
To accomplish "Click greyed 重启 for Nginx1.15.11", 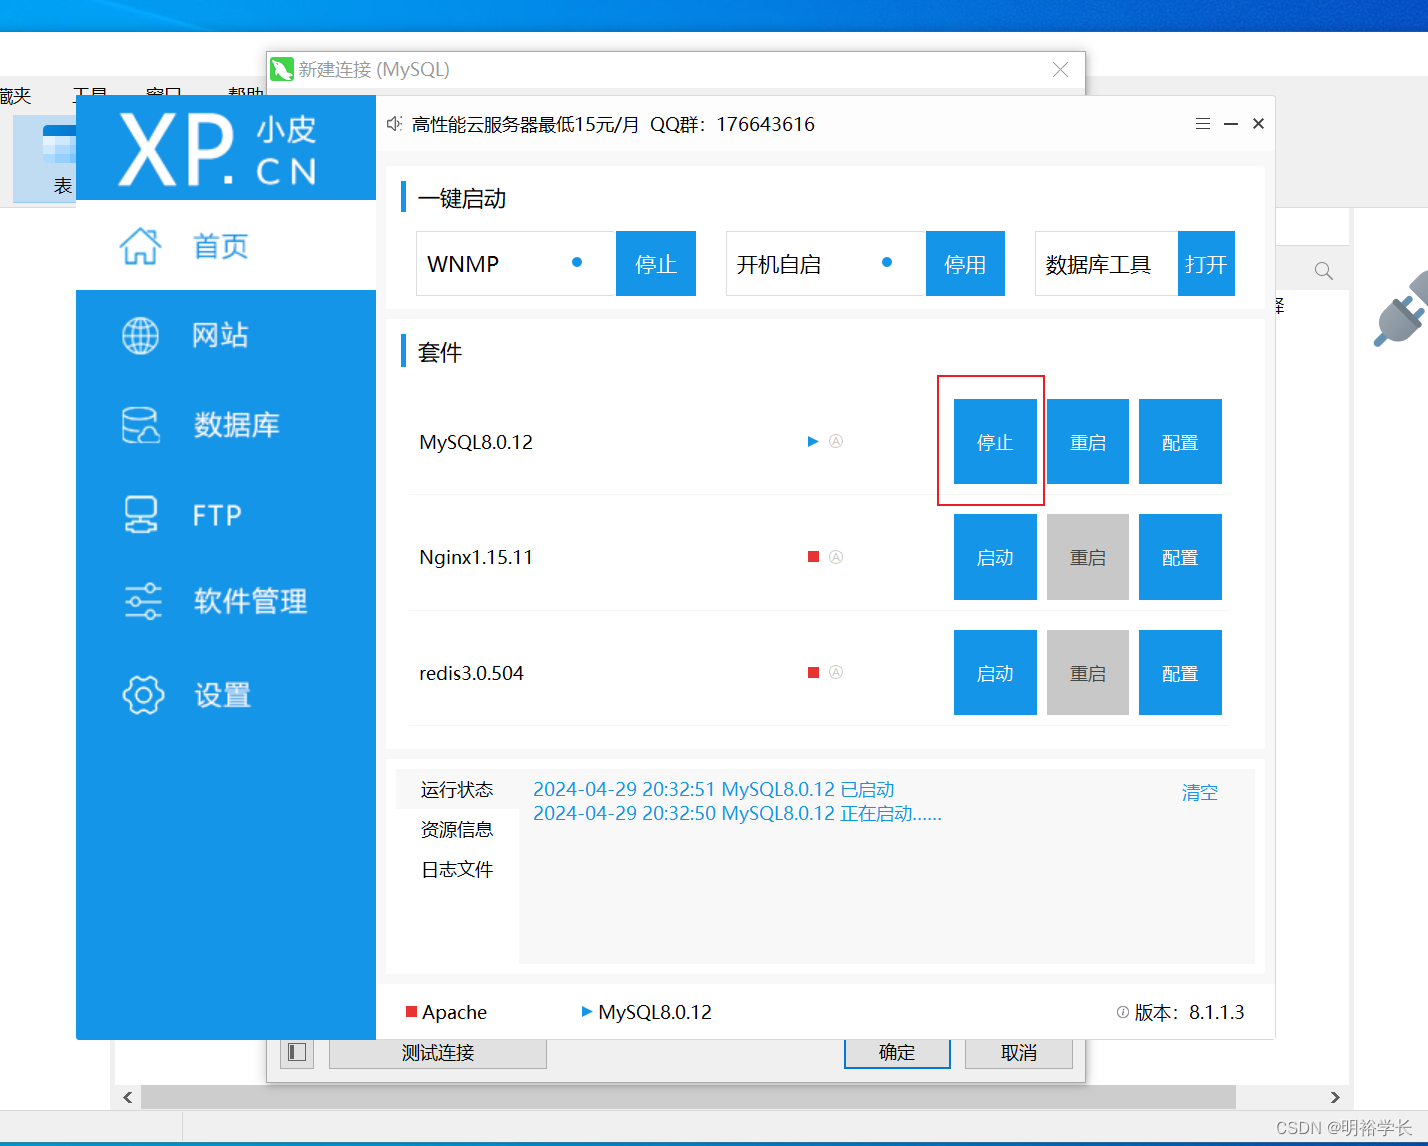I will (x=1088, y=557).
